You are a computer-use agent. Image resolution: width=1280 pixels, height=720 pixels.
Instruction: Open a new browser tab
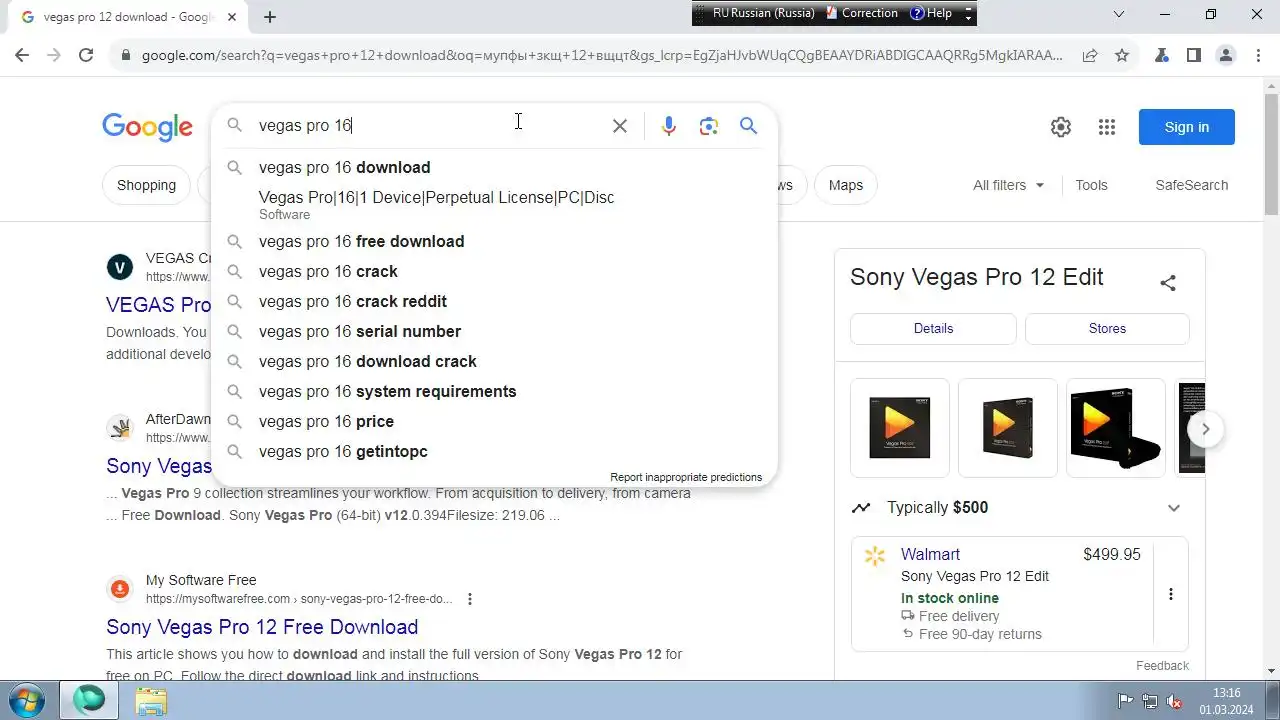pos(270,17)
